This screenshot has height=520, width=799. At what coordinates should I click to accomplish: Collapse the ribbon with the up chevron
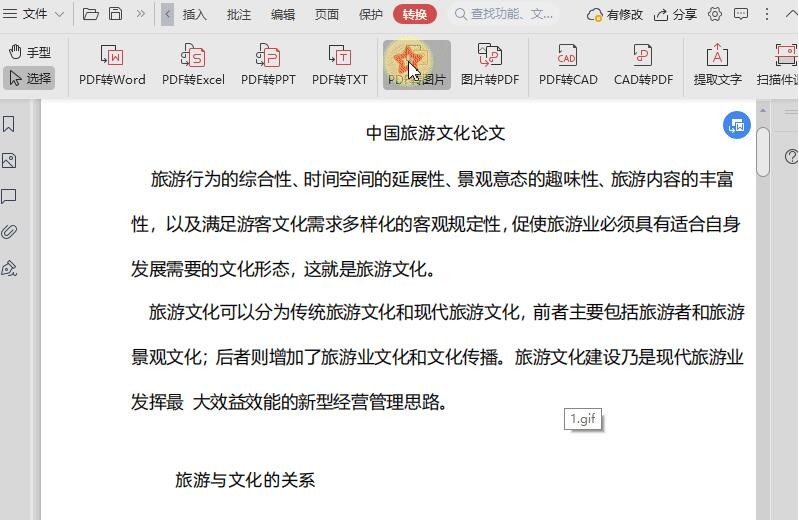(790, 14)
